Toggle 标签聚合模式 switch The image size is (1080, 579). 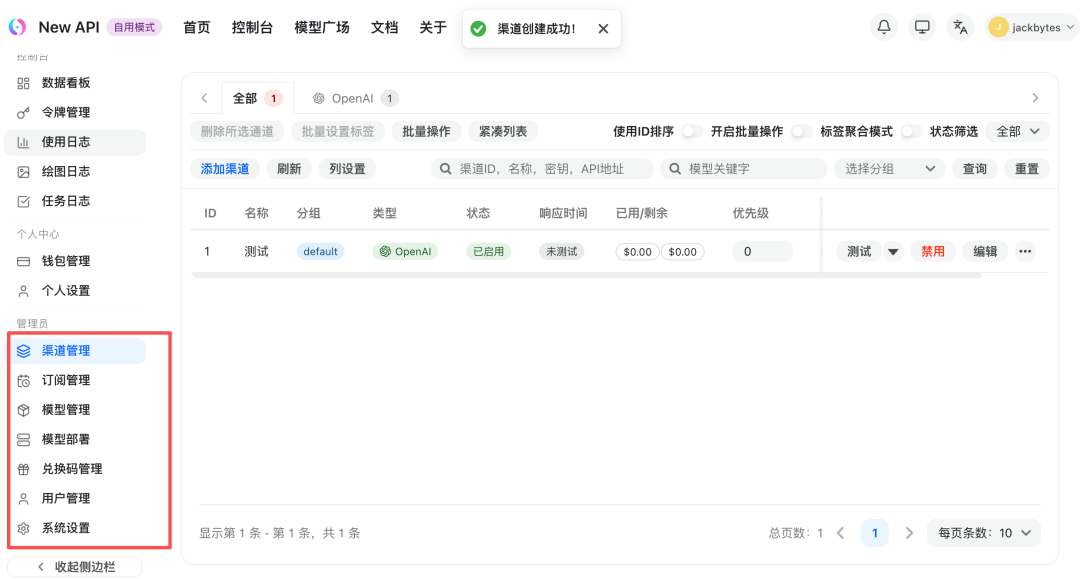tap(911, 131)
